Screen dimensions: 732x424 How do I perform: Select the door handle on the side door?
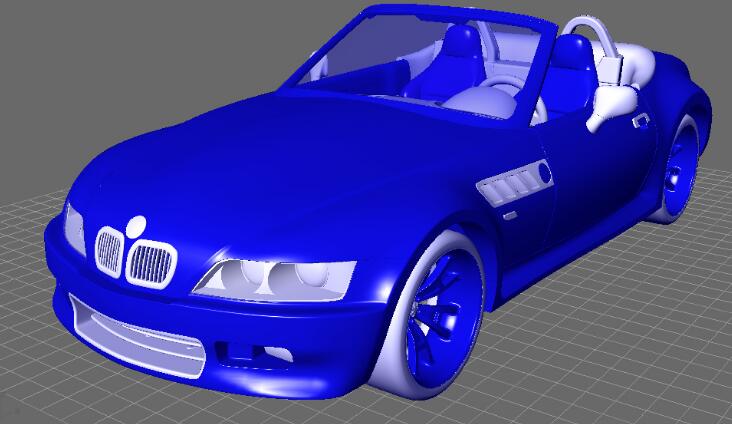pyautogui.click(x=640, y=120)
